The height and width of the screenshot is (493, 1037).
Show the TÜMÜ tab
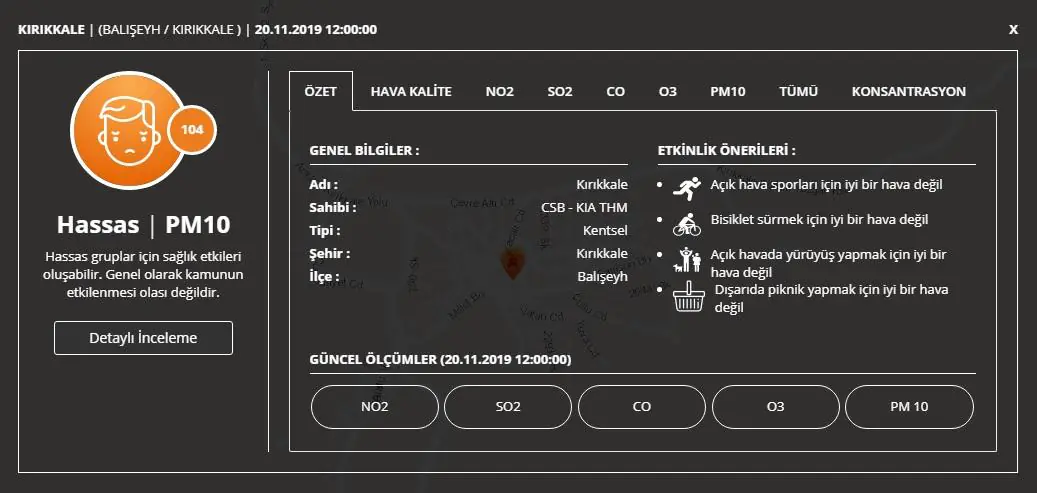pos(799,91)
